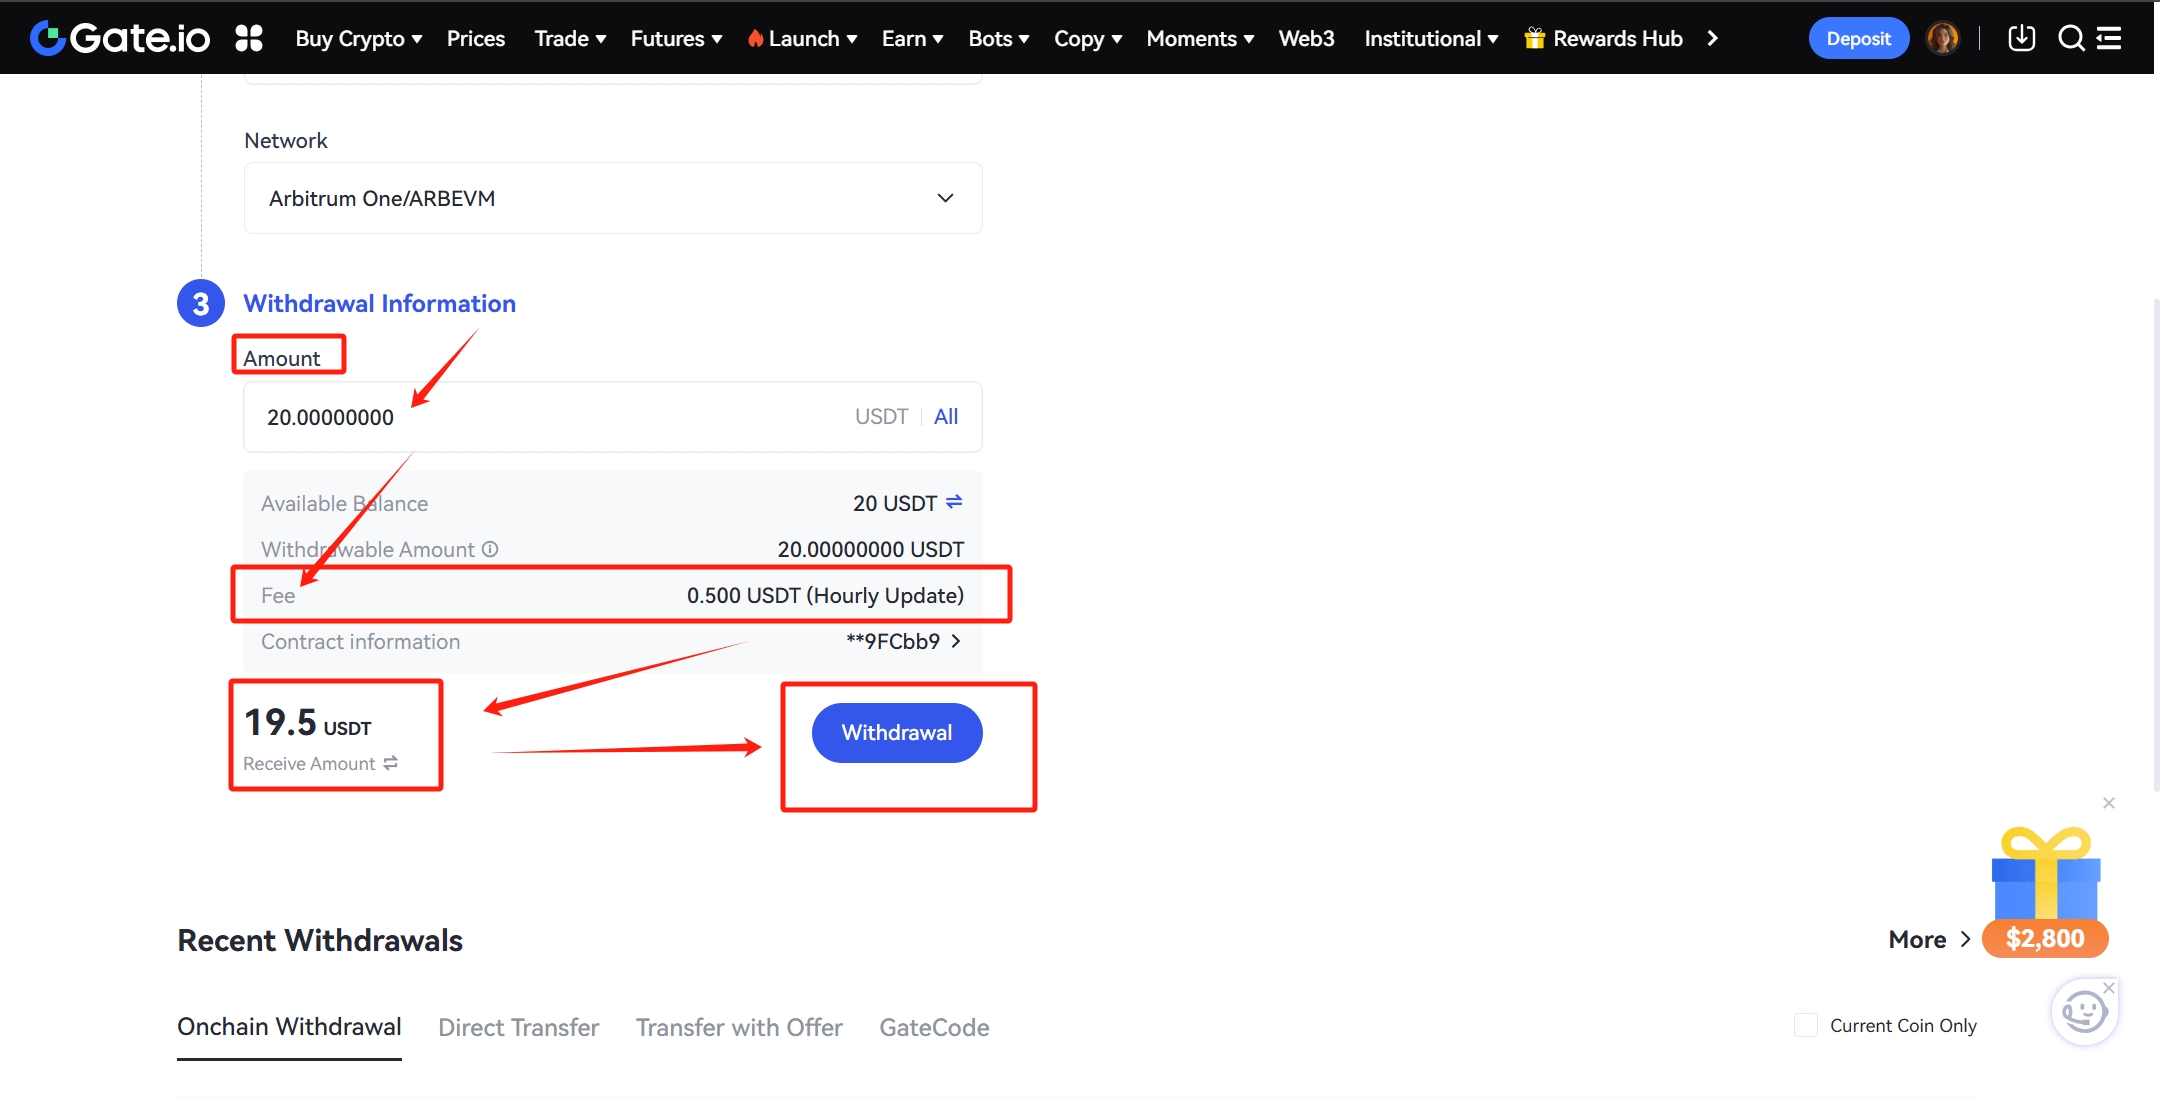The height and width of the screenshot is (1098, 2160).
Task: Expand Contract information chevron
Action: (956, 641)
